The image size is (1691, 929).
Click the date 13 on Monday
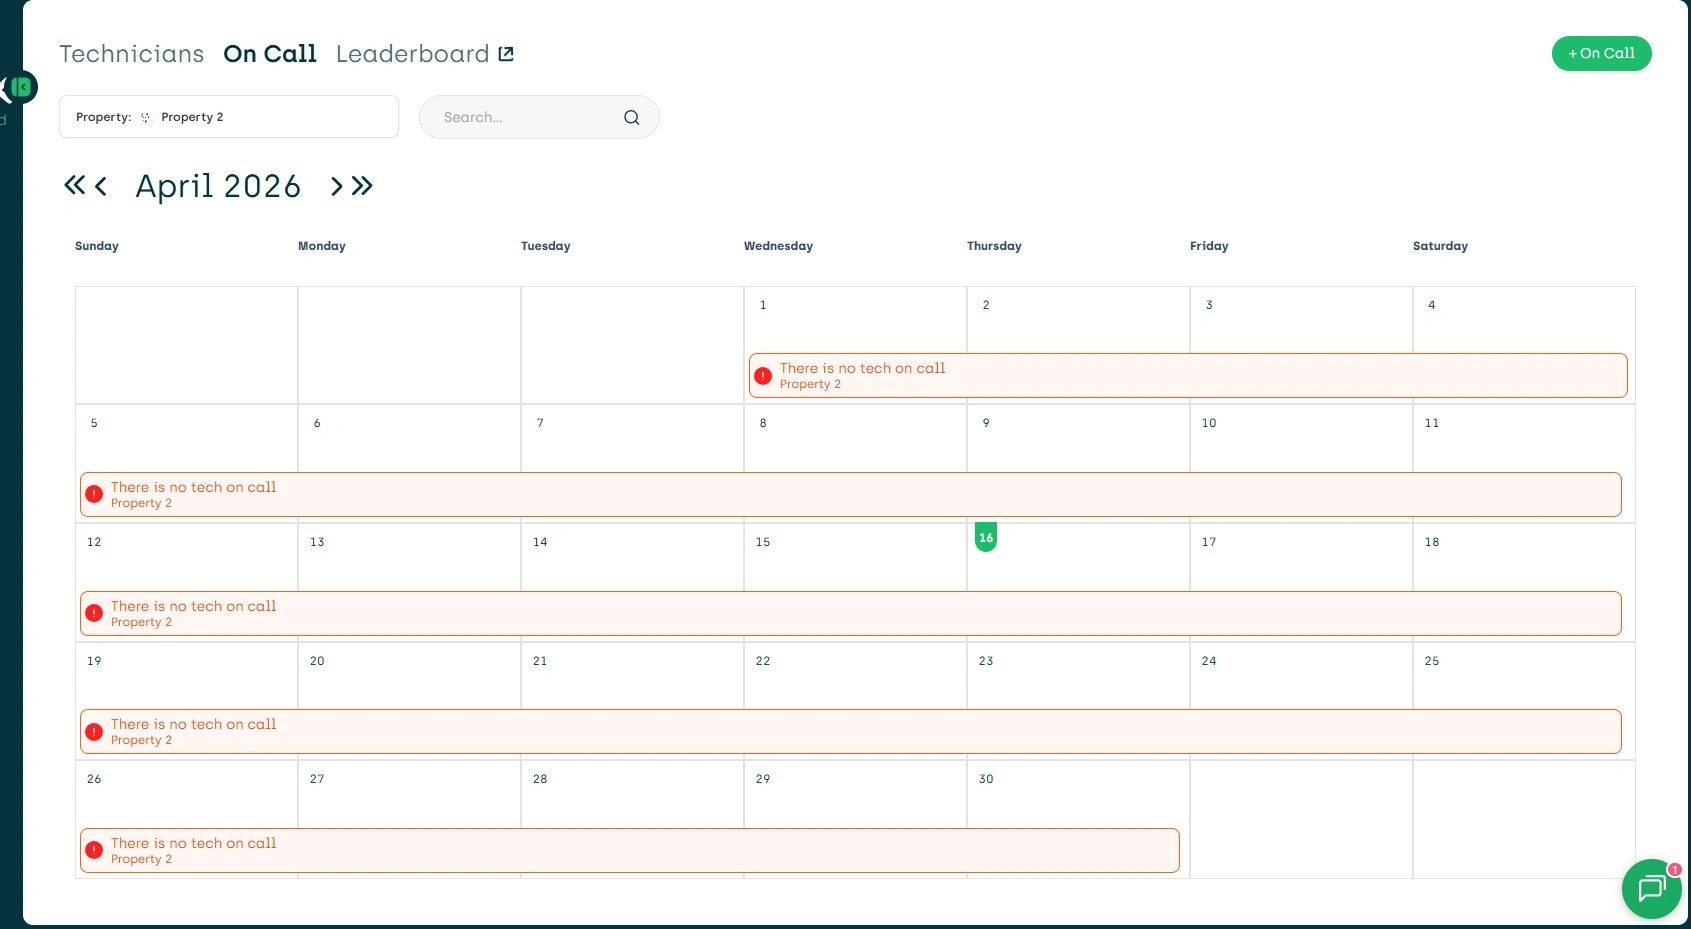tap(317, 542)
